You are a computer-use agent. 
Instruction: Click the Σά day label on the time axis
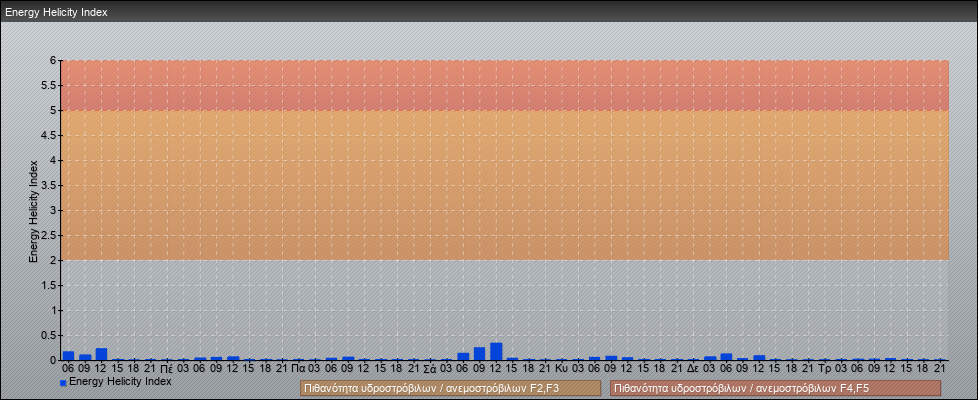click(430, 369)
